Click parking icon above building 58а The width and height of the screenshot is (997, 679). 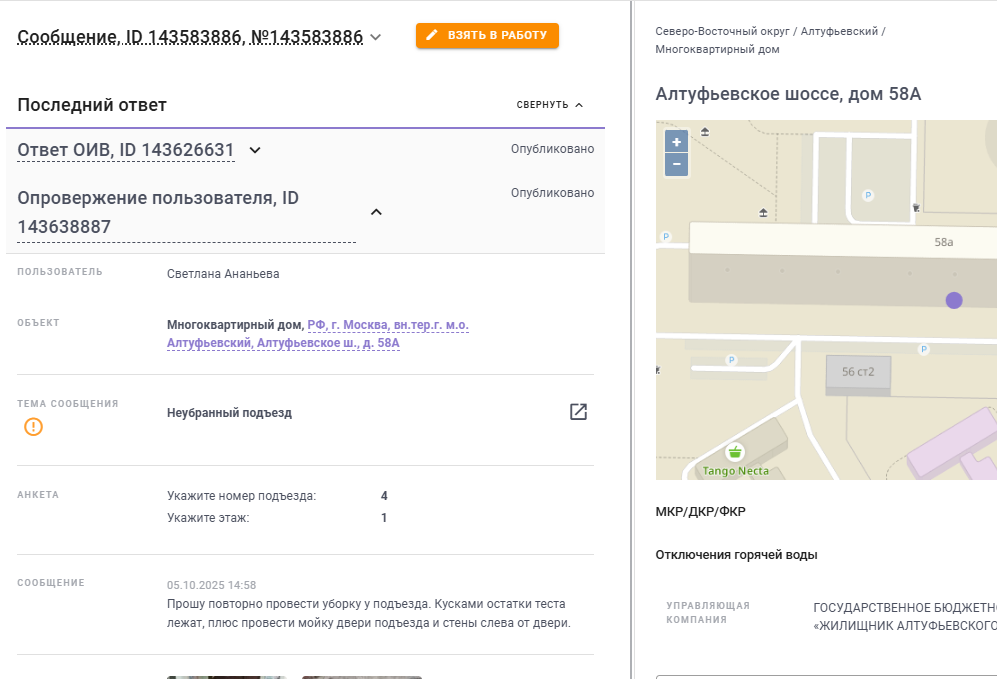pos(867,195)
